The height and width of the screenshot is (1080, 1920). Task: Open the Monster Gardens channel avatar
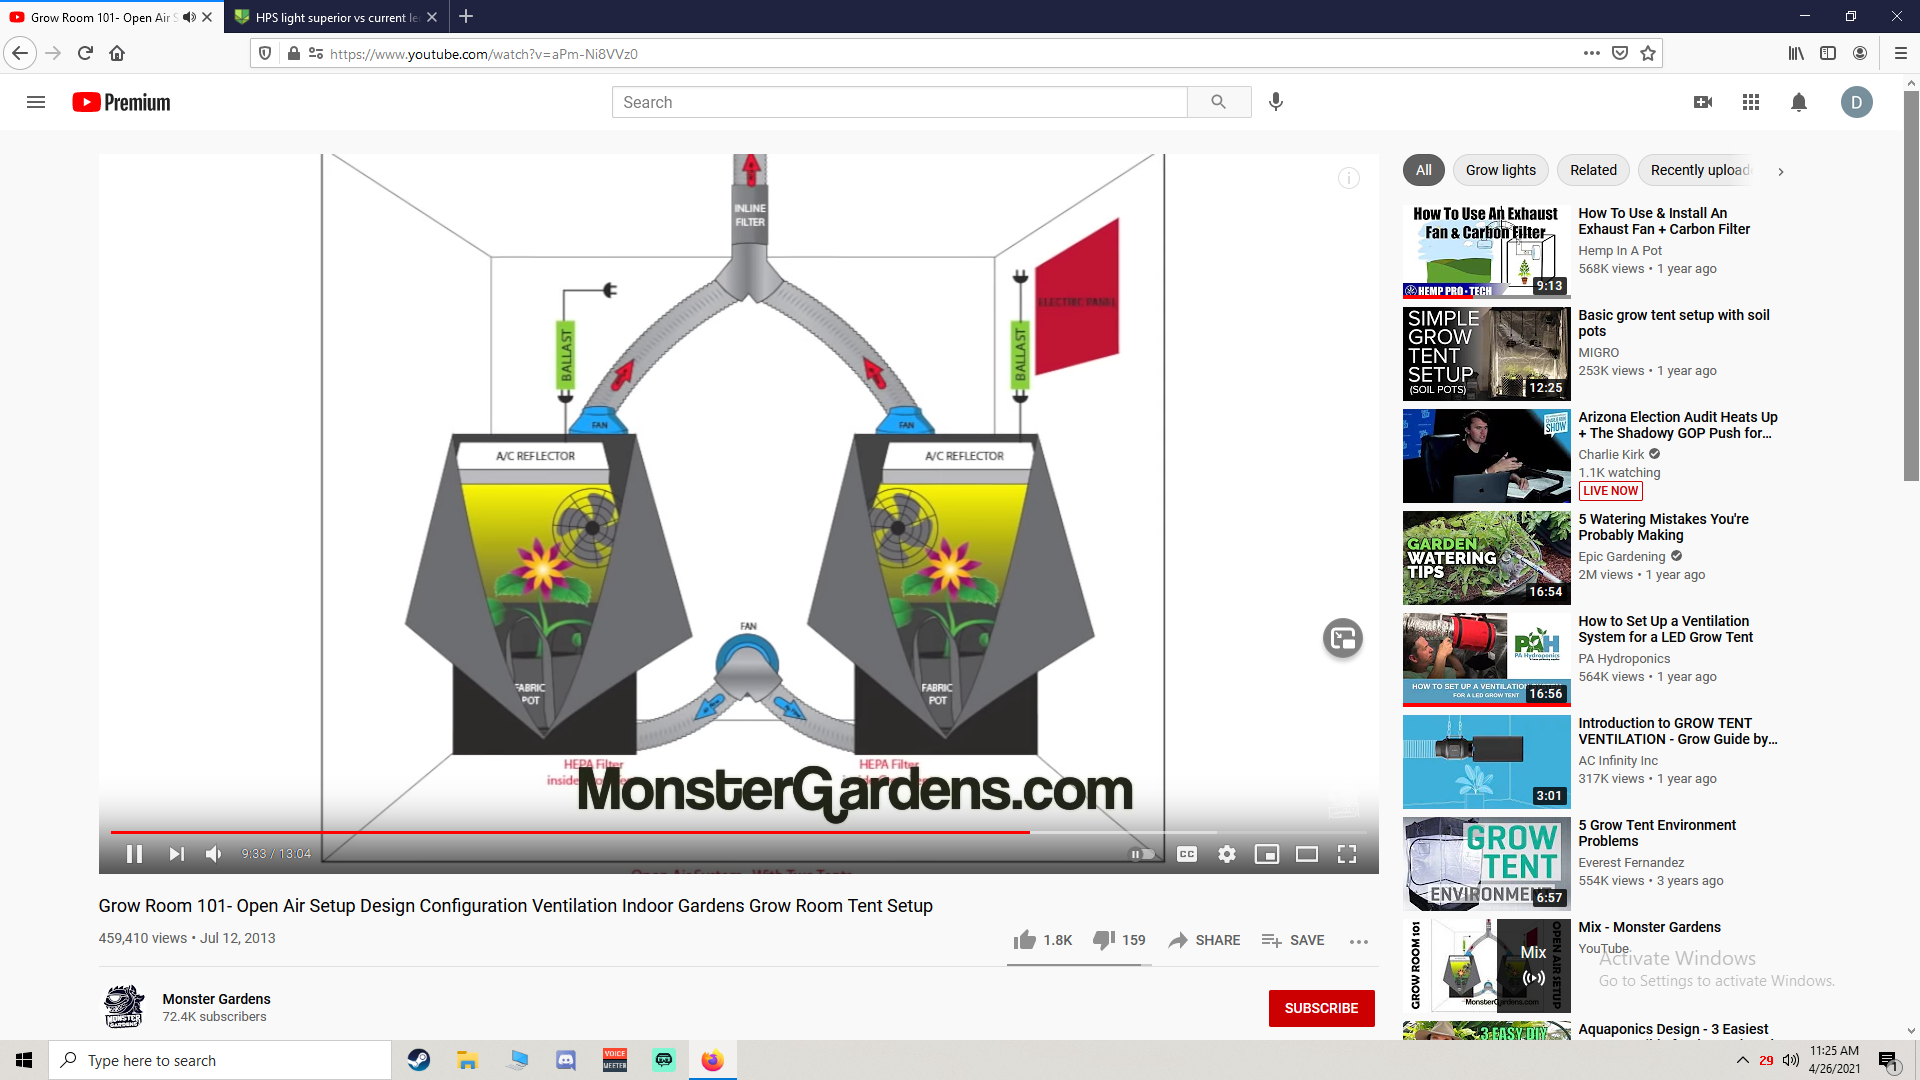coord(124,1007)
